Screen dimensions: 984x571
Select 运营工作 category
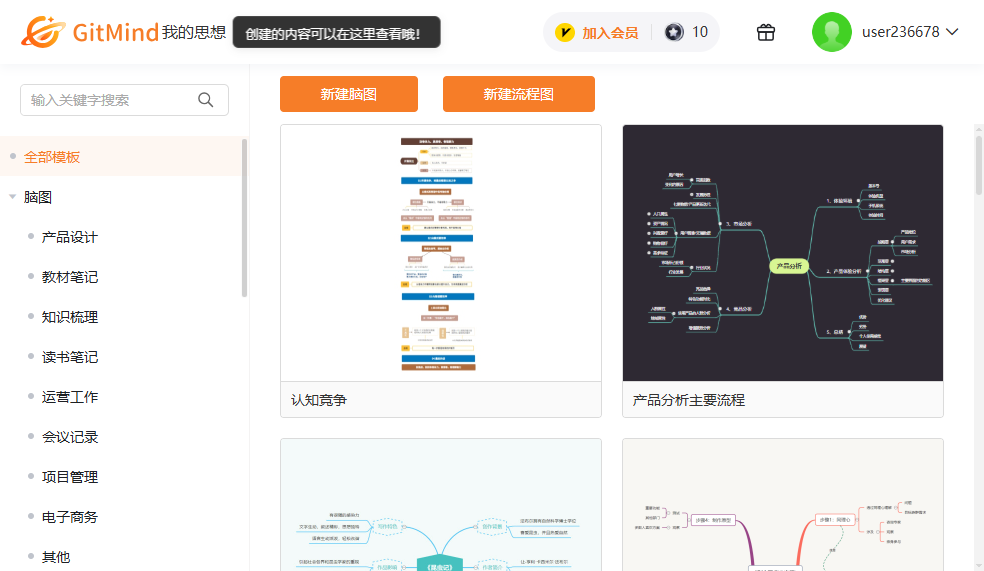(70, 397)
